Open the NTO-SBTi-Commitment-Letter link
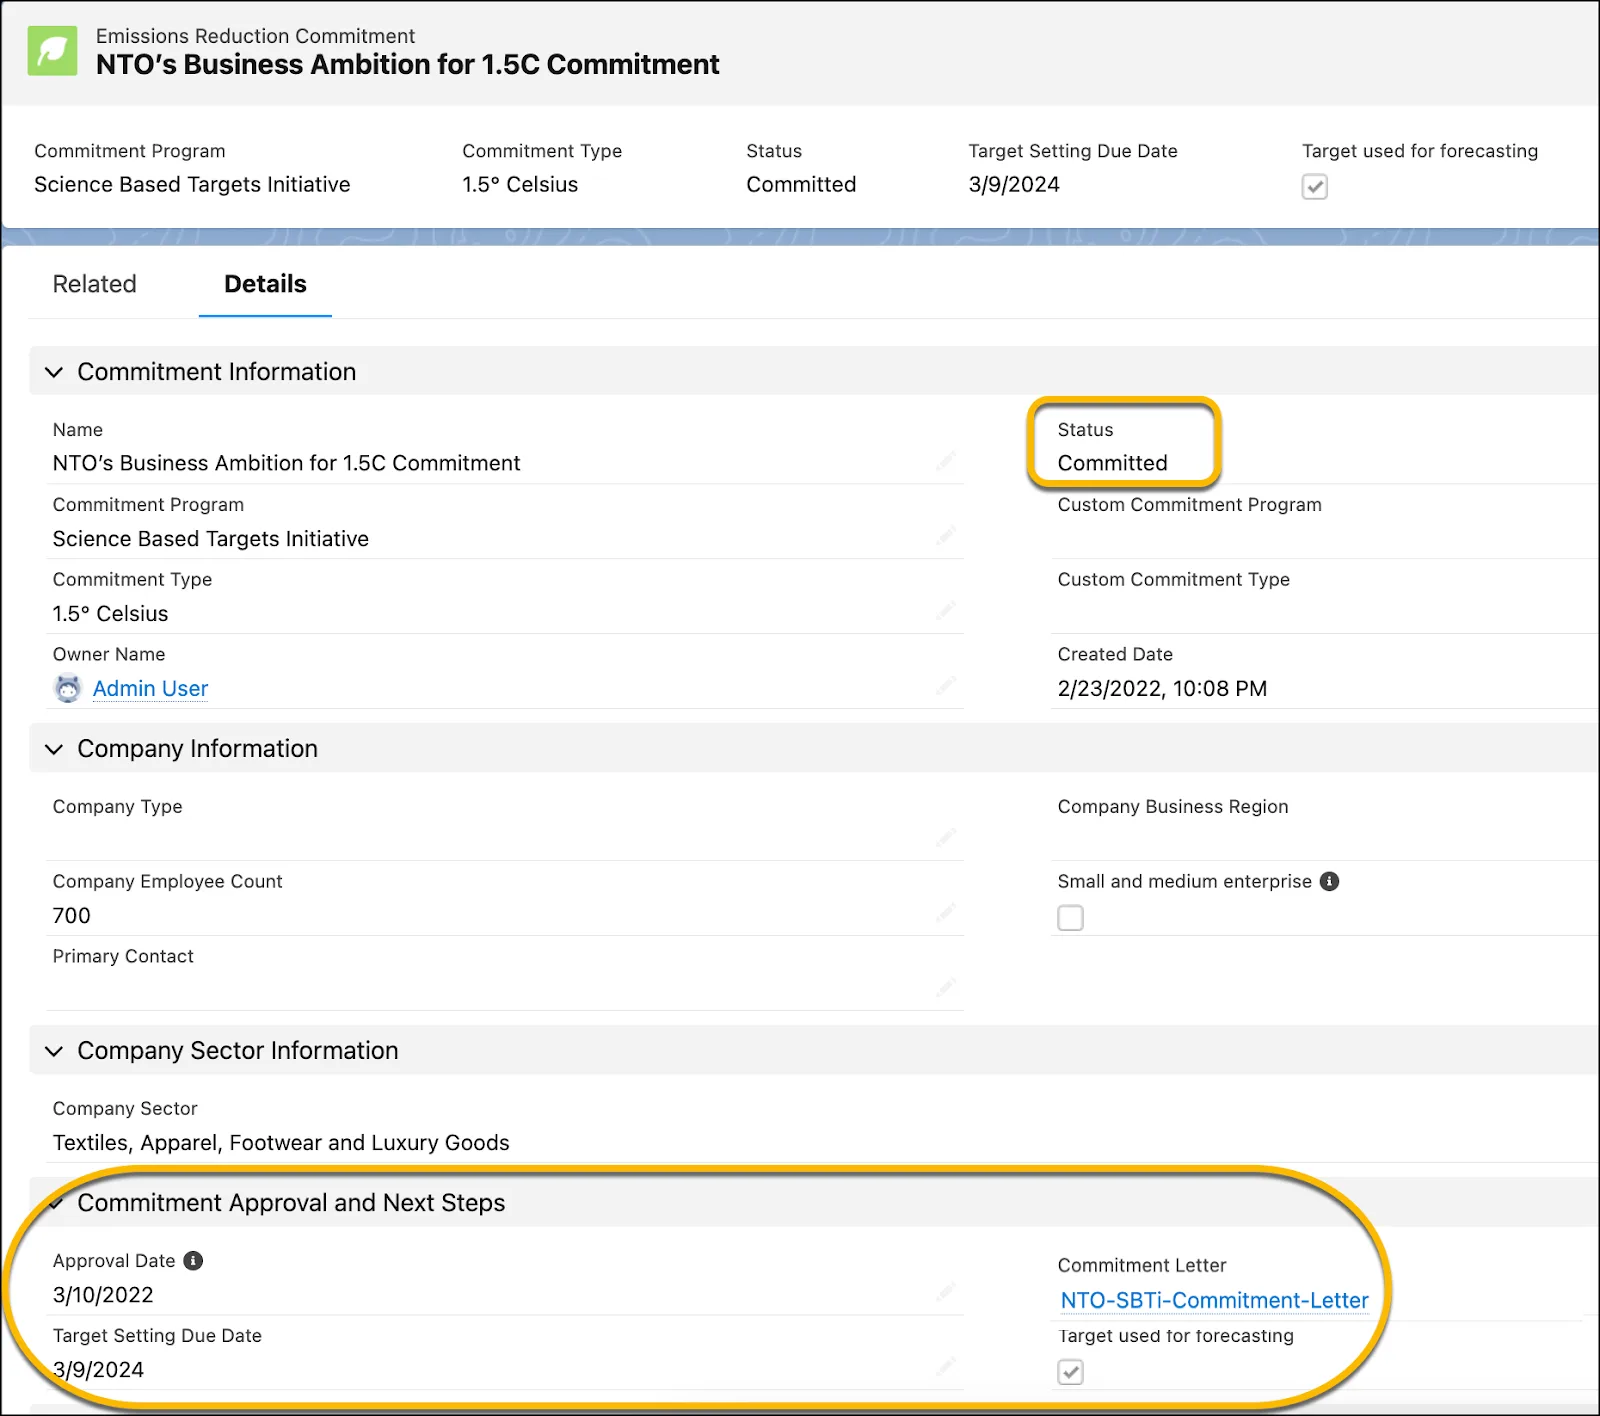 1214,1300
